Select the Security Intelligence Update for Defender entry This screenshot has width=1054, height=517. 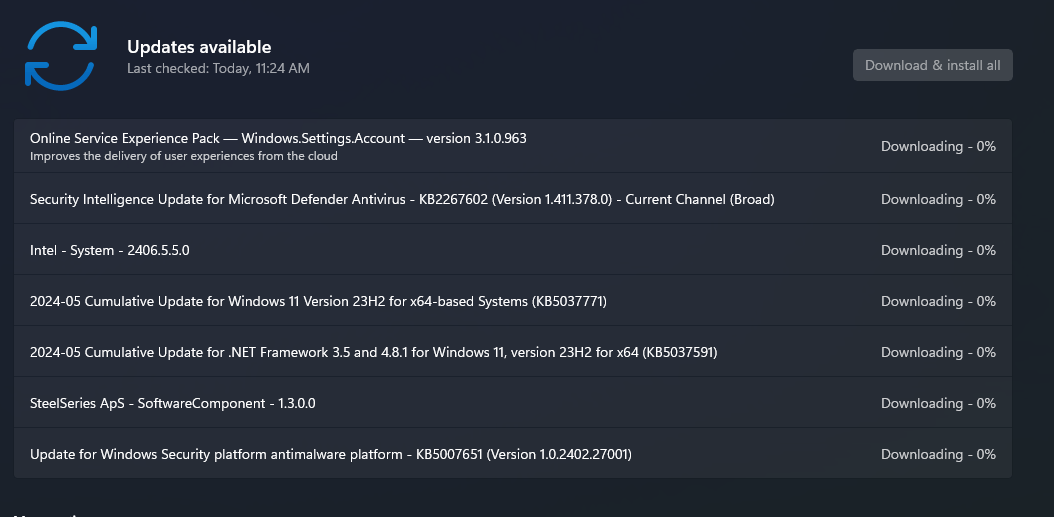click(402, 199)
